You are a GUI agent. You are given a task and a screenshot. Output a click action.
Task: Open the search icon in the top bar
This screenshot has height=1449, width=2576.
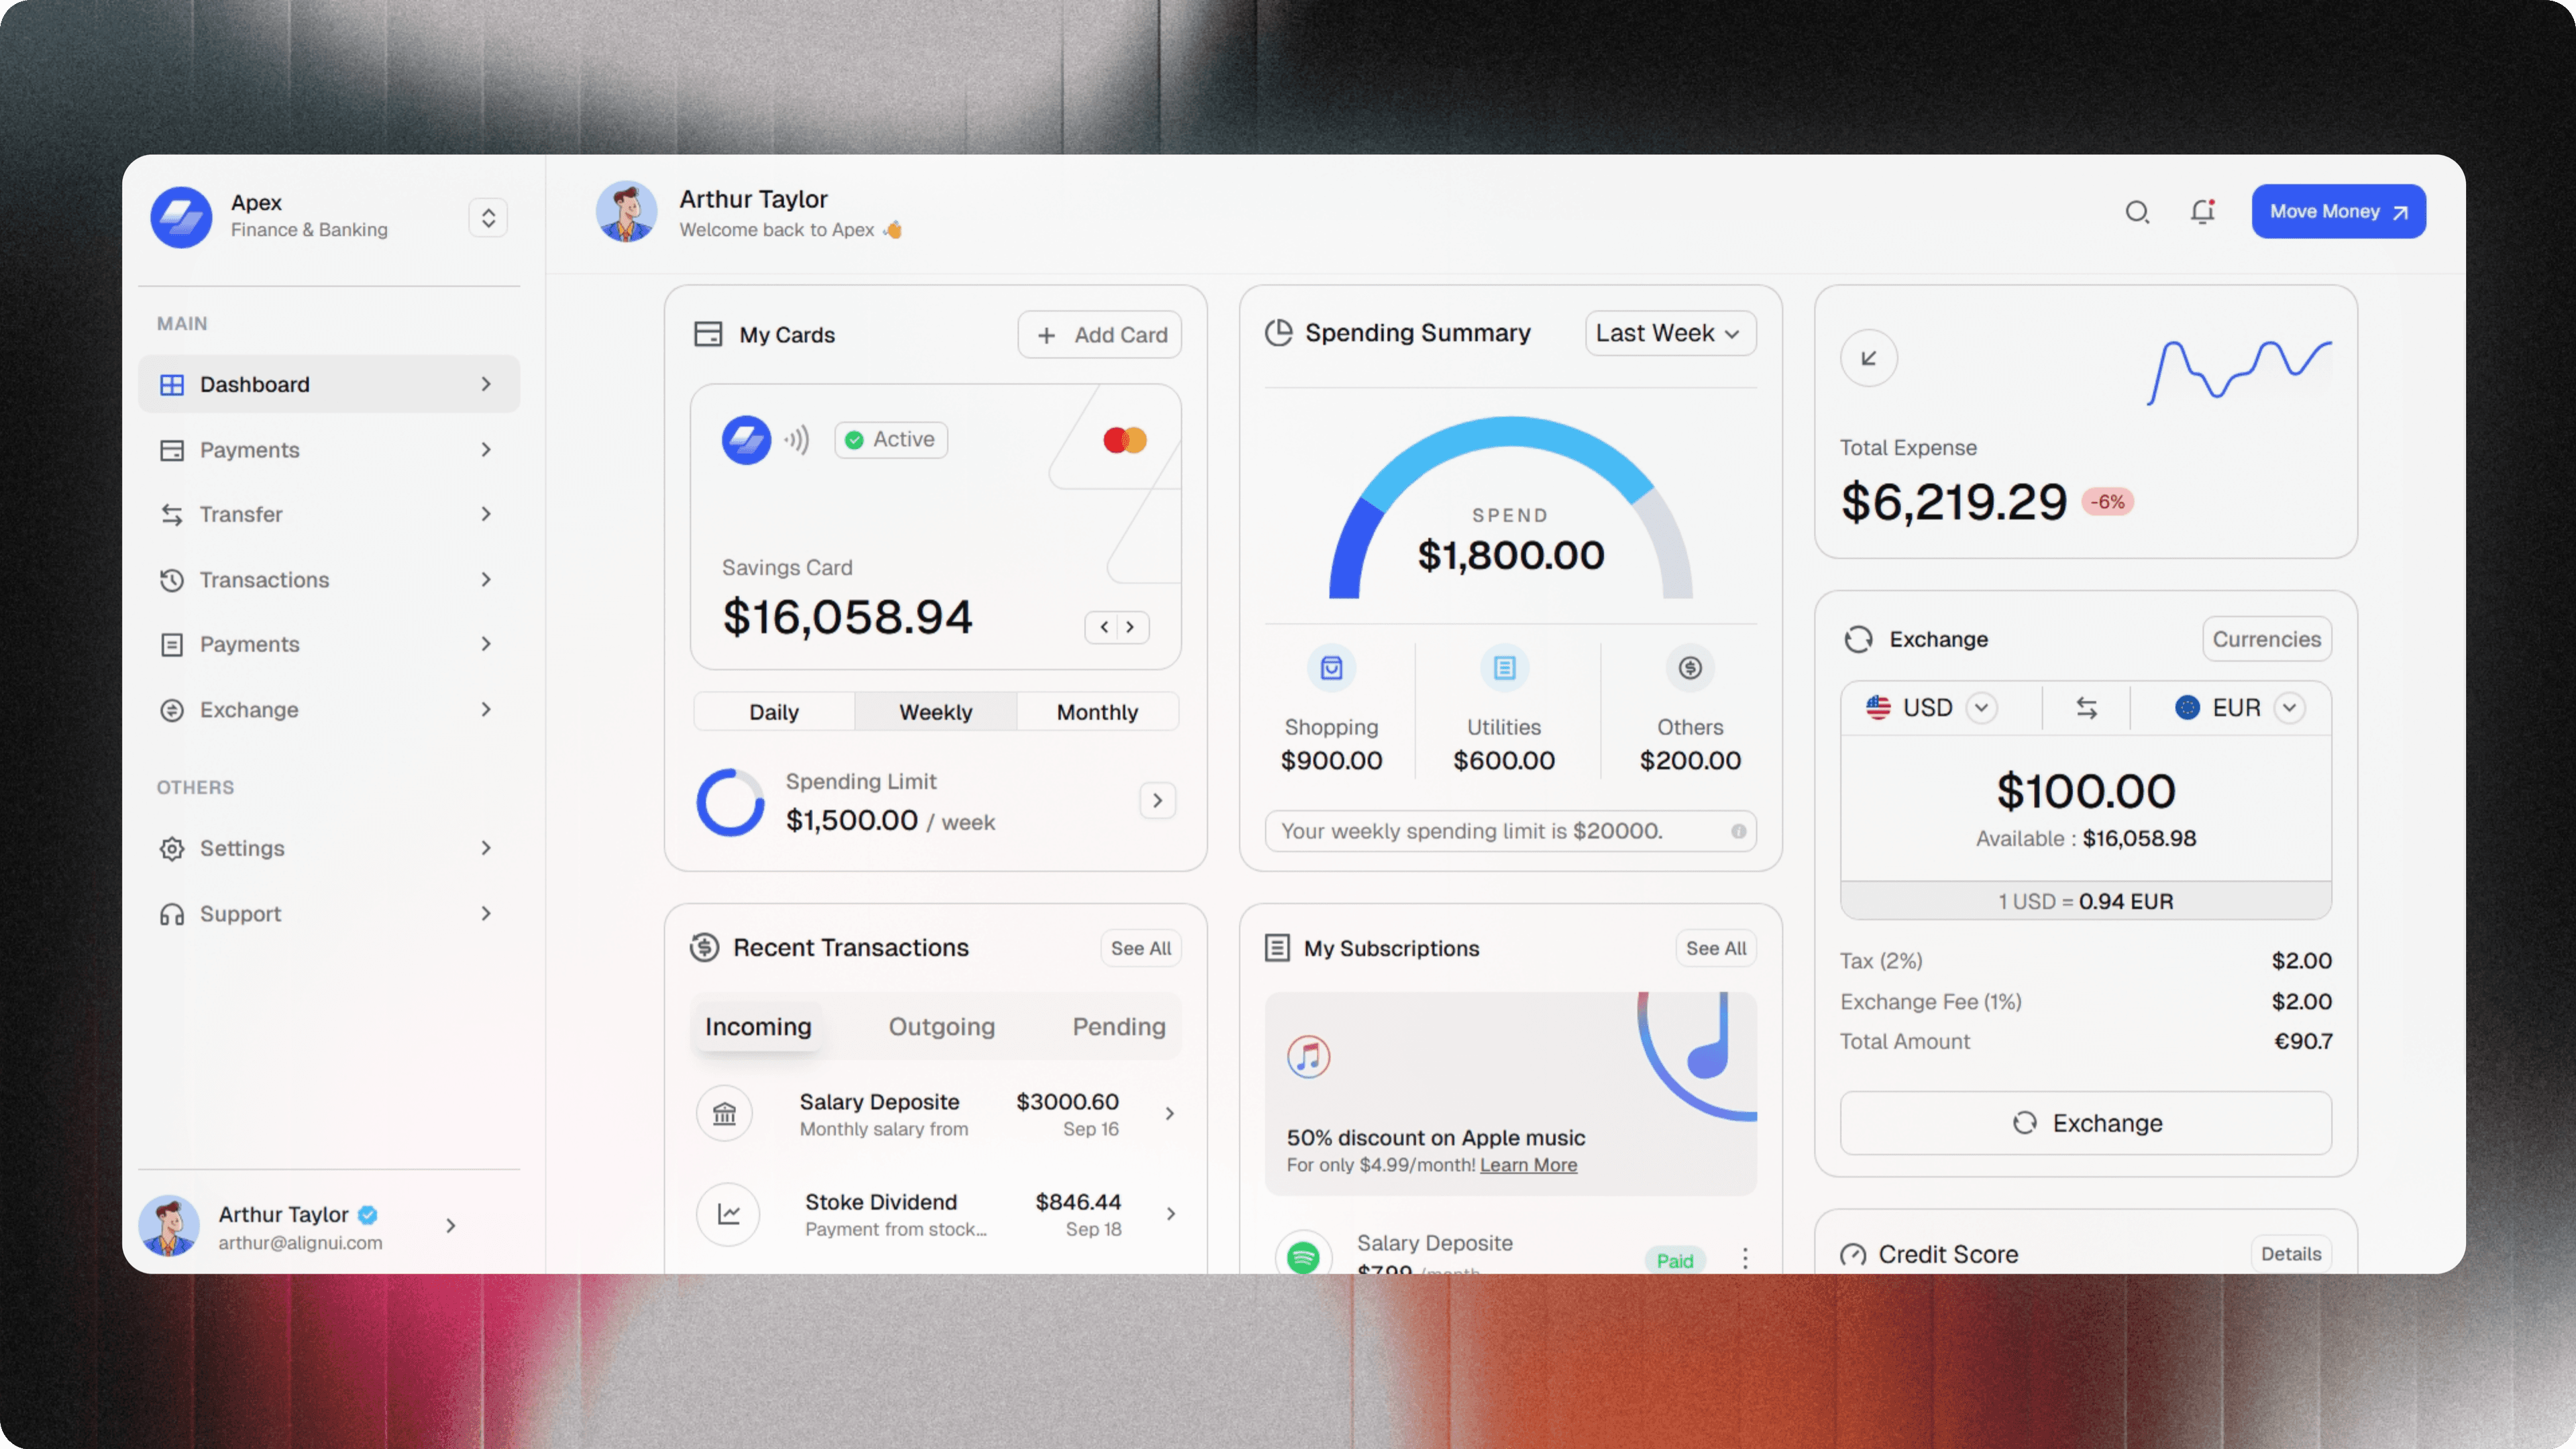[2138, 212]
